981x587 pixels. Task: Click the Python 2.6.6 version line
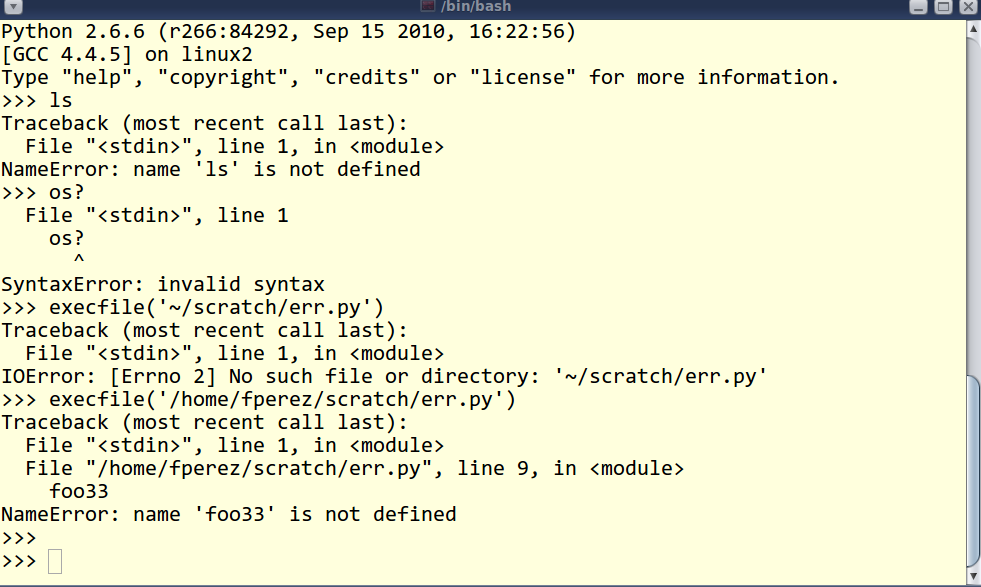[x=288, y=31]
